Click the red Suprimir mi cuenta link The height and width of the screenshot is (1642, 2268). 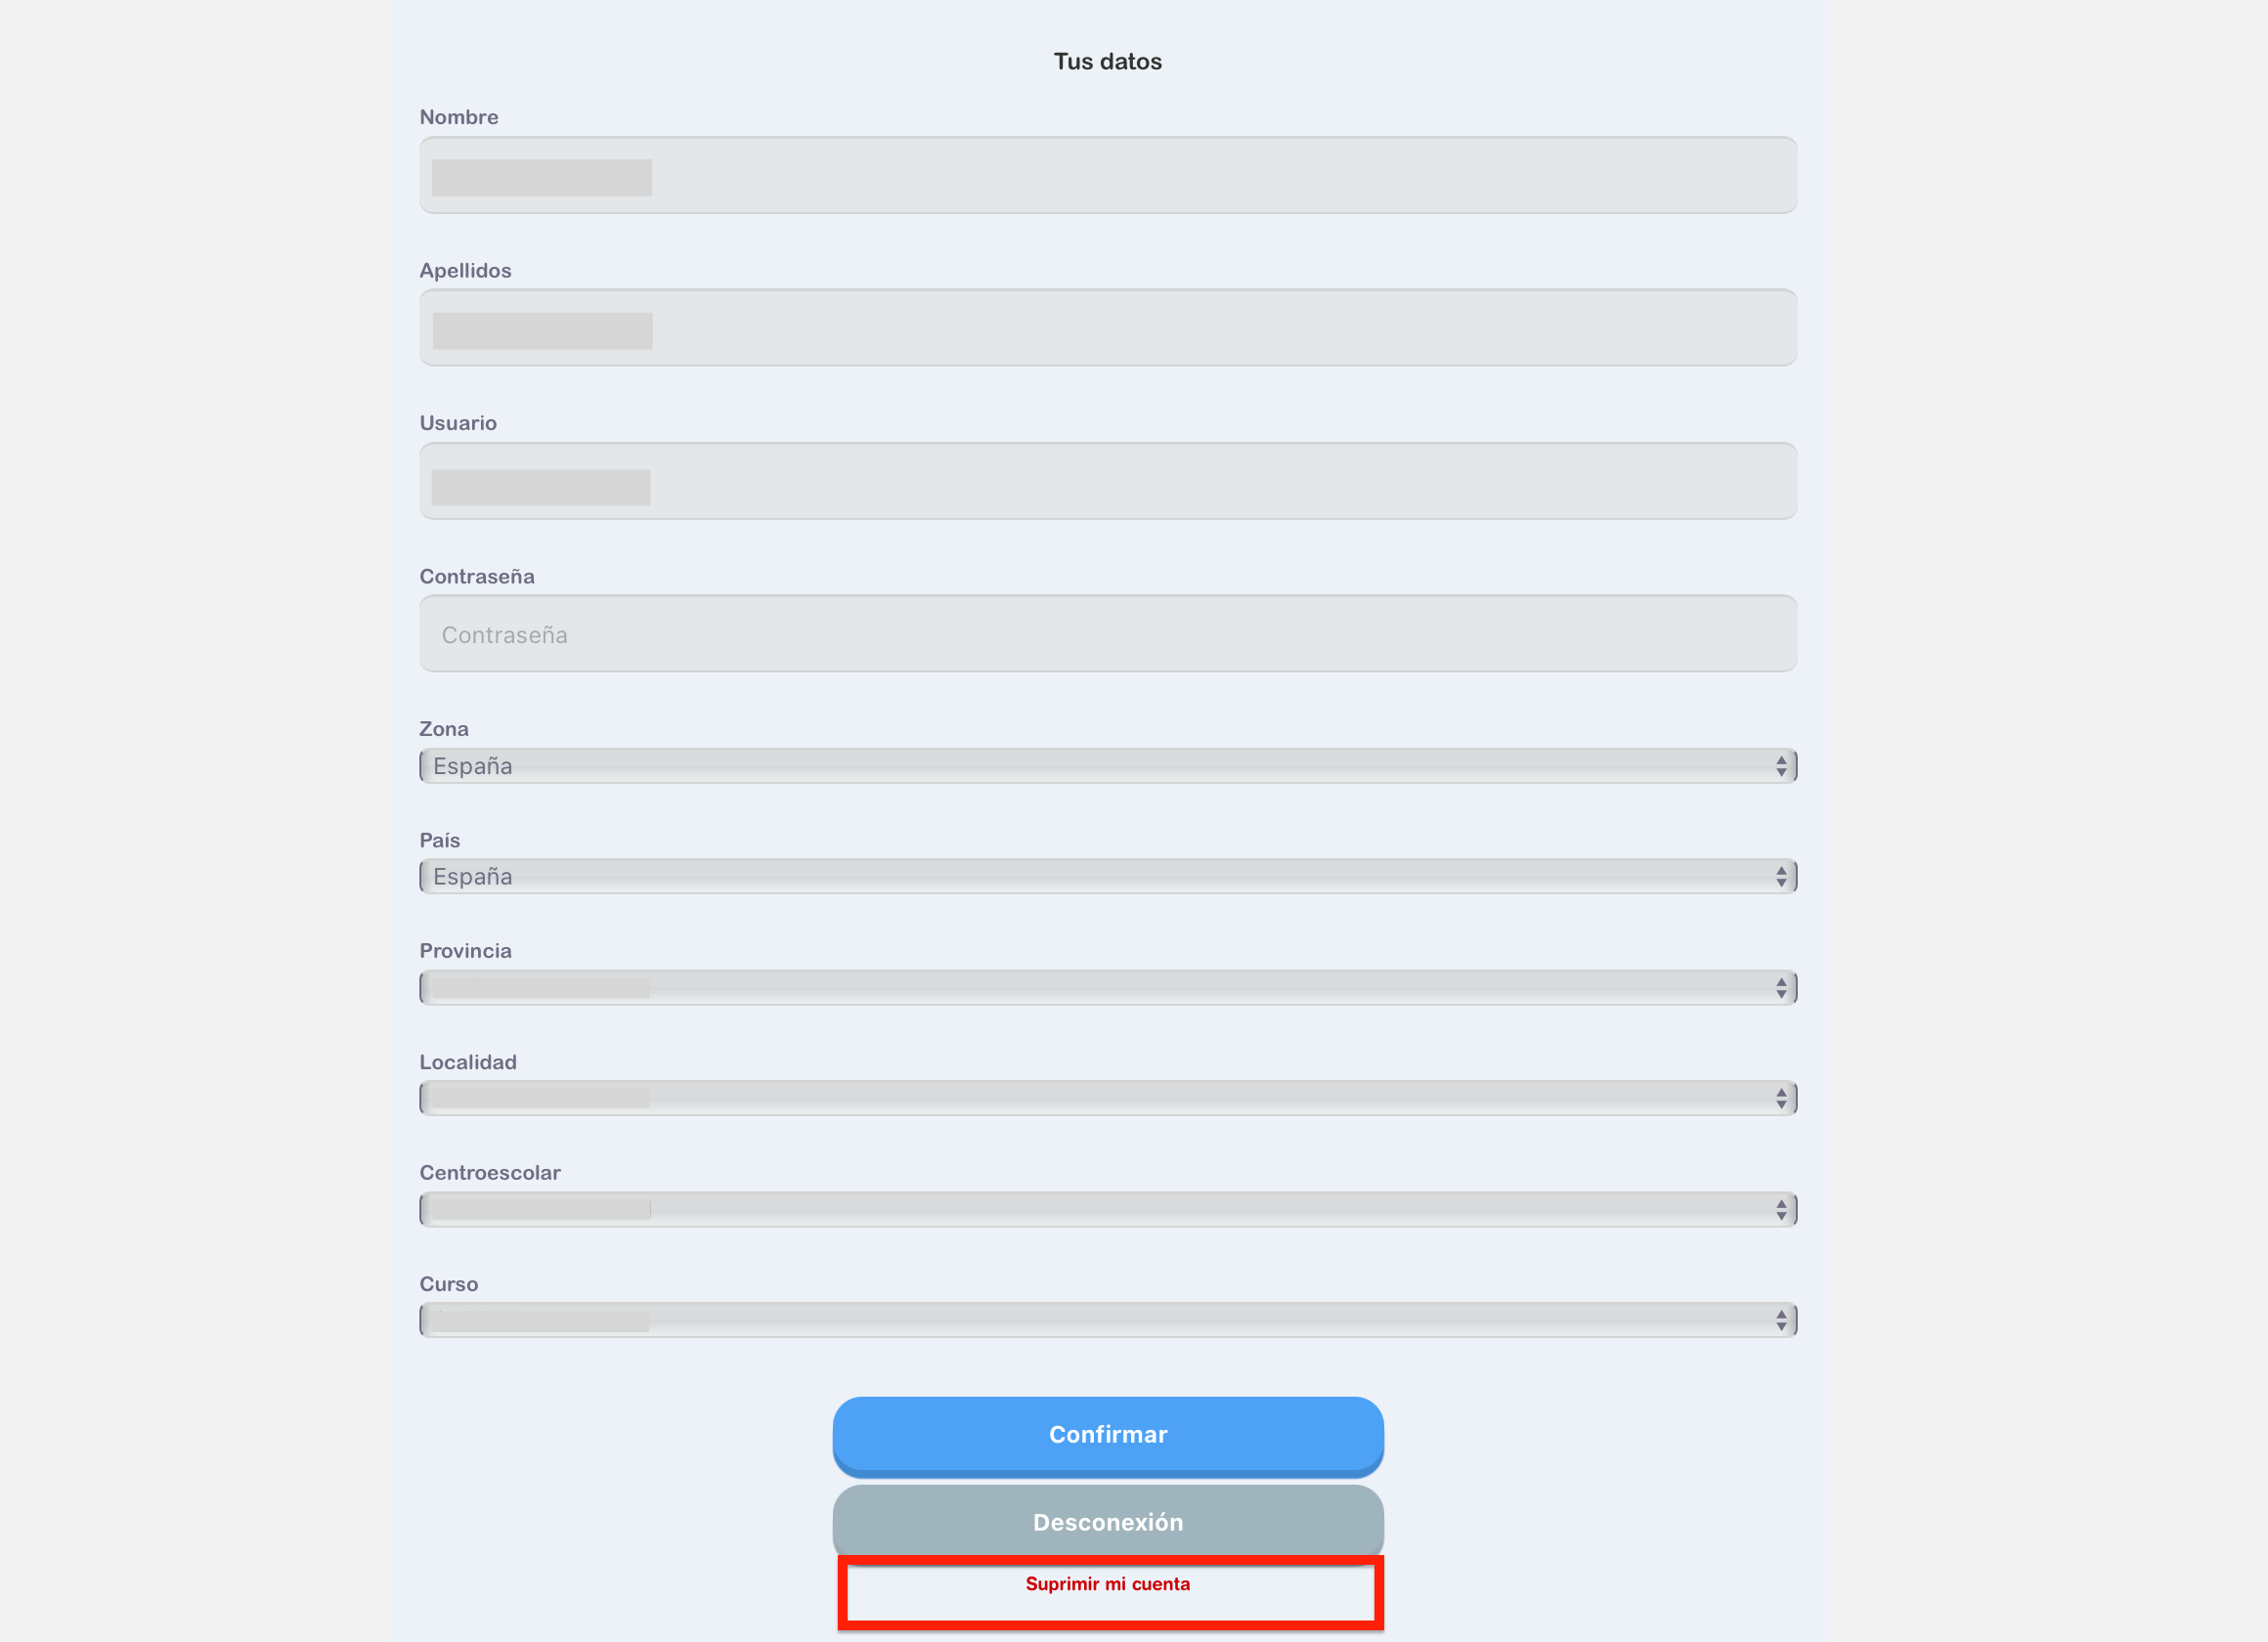click(1107, 1584)
